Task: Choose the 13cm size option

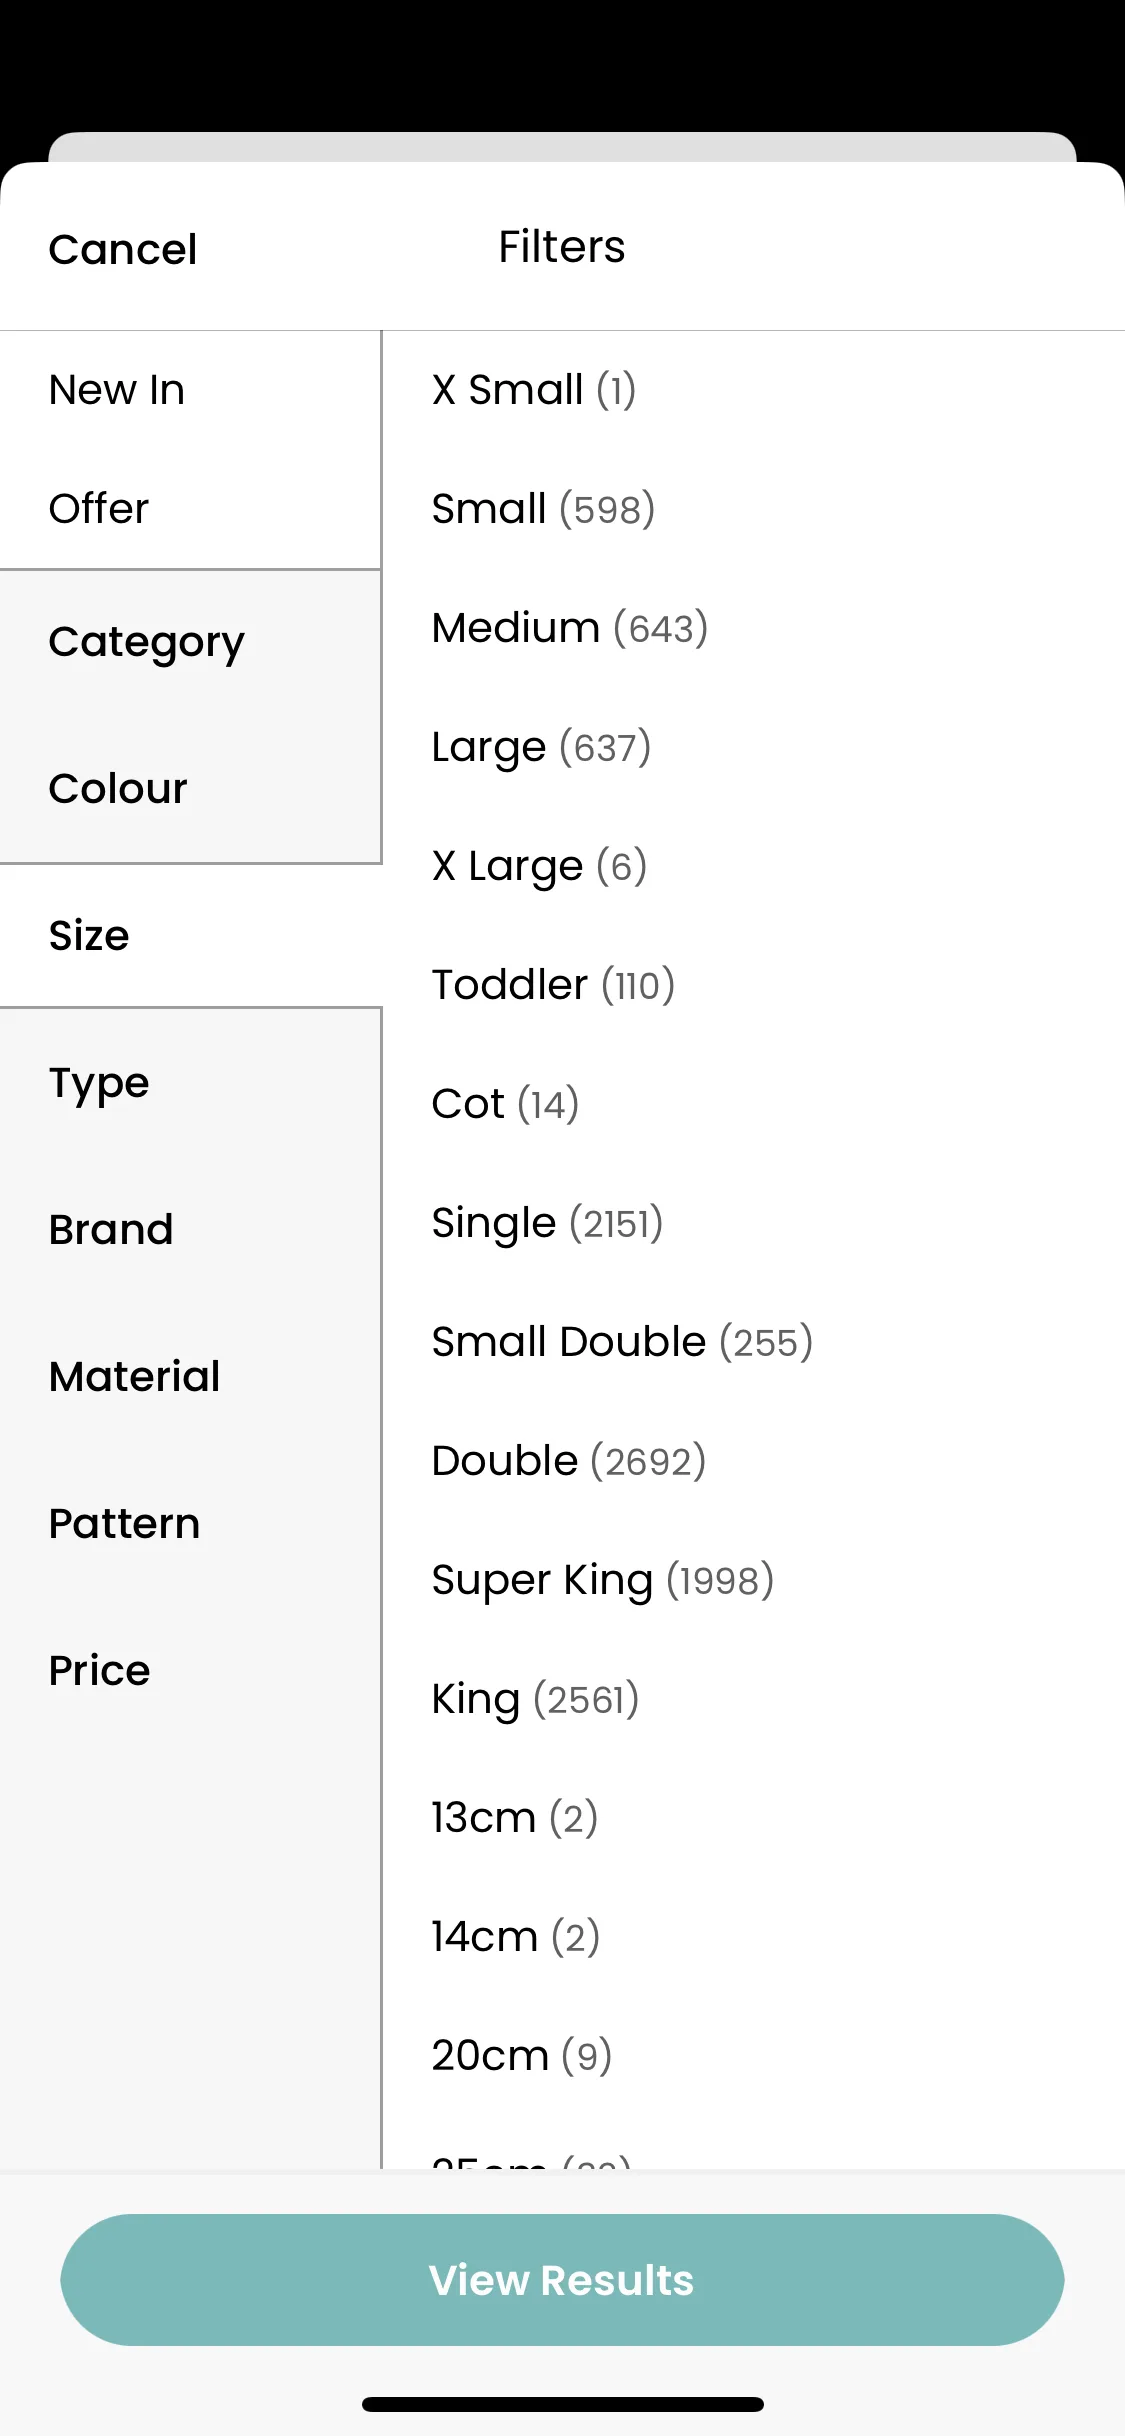Action: tap(754, 1818)
